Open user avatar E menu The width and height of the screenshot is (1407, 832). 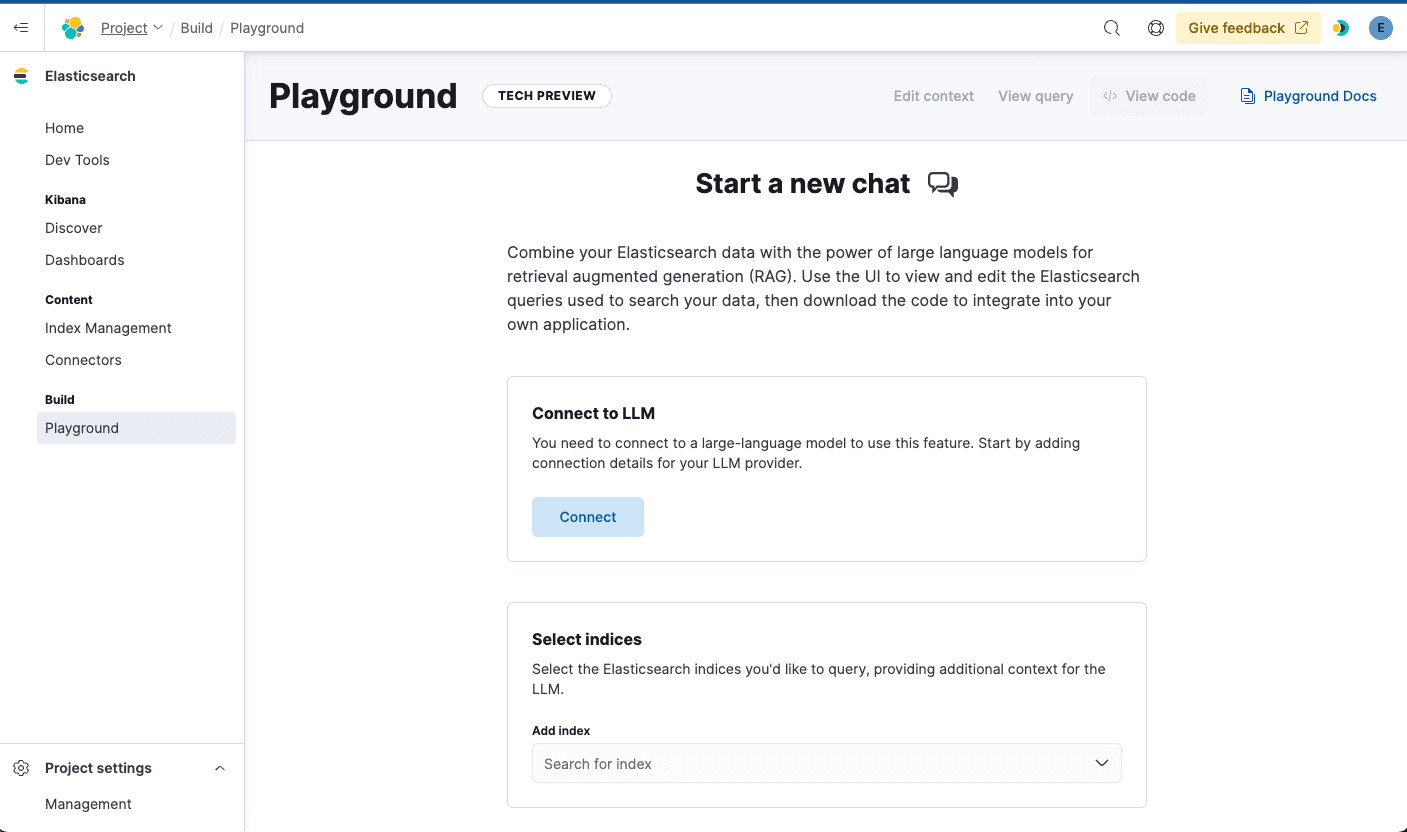pyautogui.click(x=1380, y=28)
